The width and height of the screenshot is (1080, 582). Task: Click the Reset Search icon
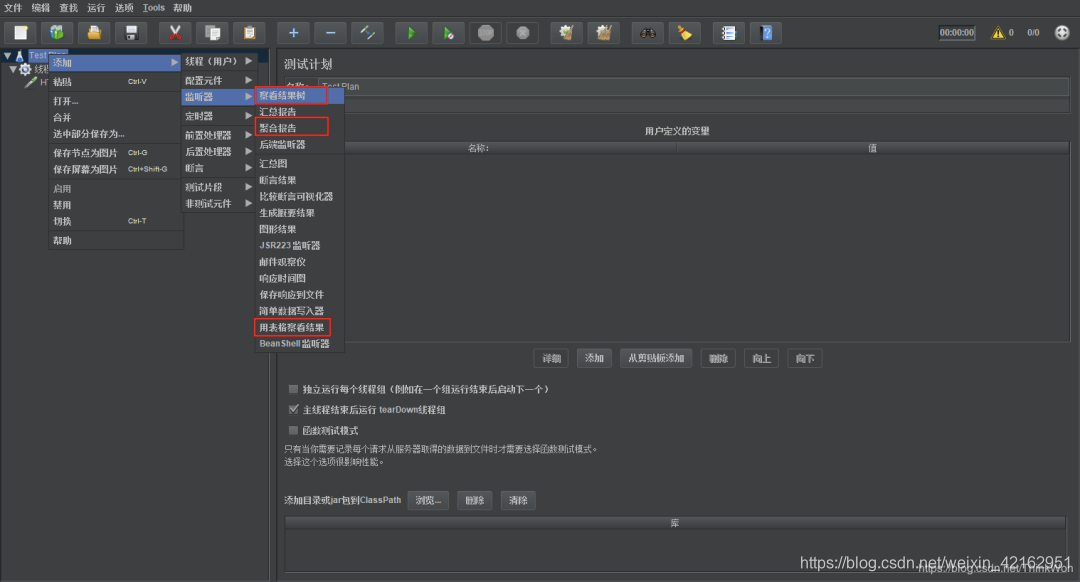coord(685,32)
